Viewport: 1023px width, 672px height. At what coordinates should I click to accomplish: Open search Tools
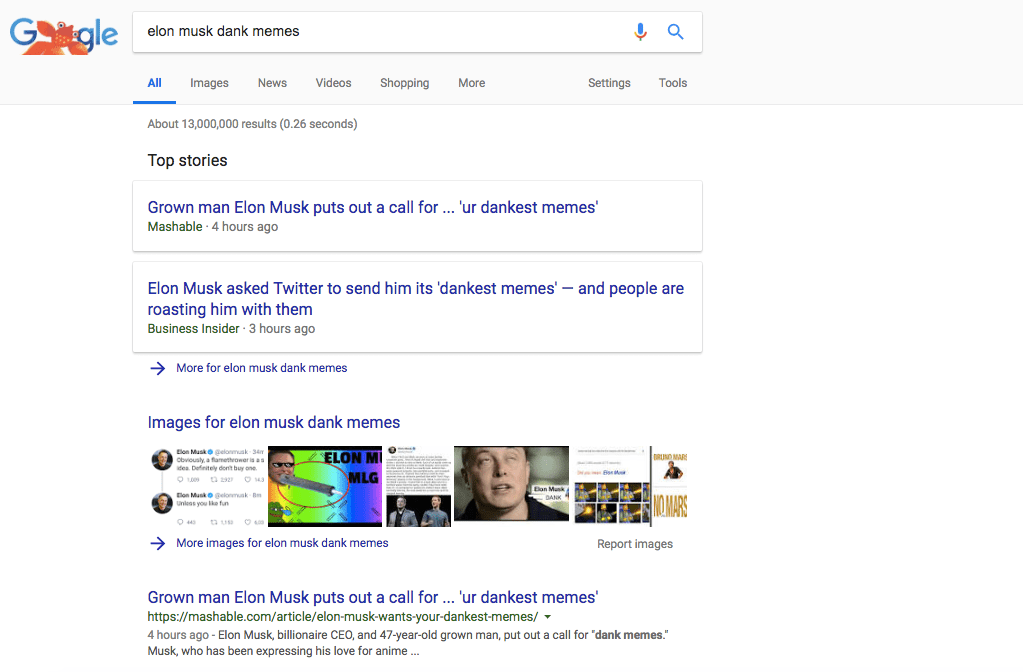click(x=673, y=83)
